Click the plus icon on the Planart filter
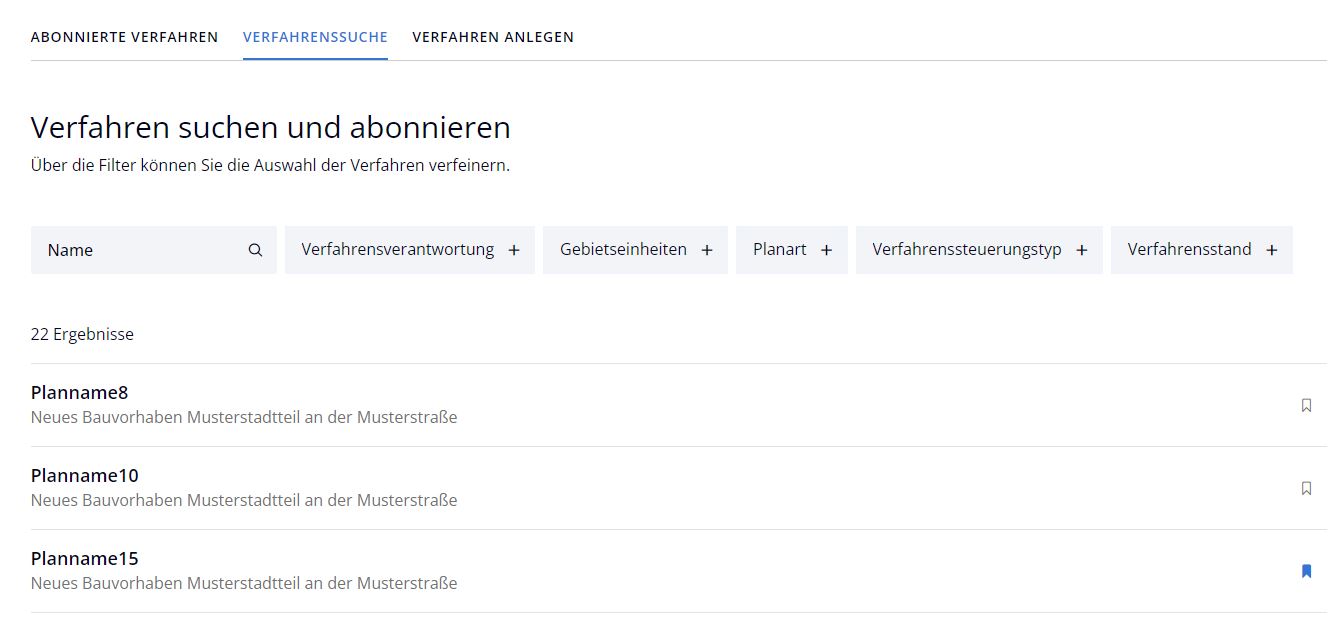 (825, 249)
